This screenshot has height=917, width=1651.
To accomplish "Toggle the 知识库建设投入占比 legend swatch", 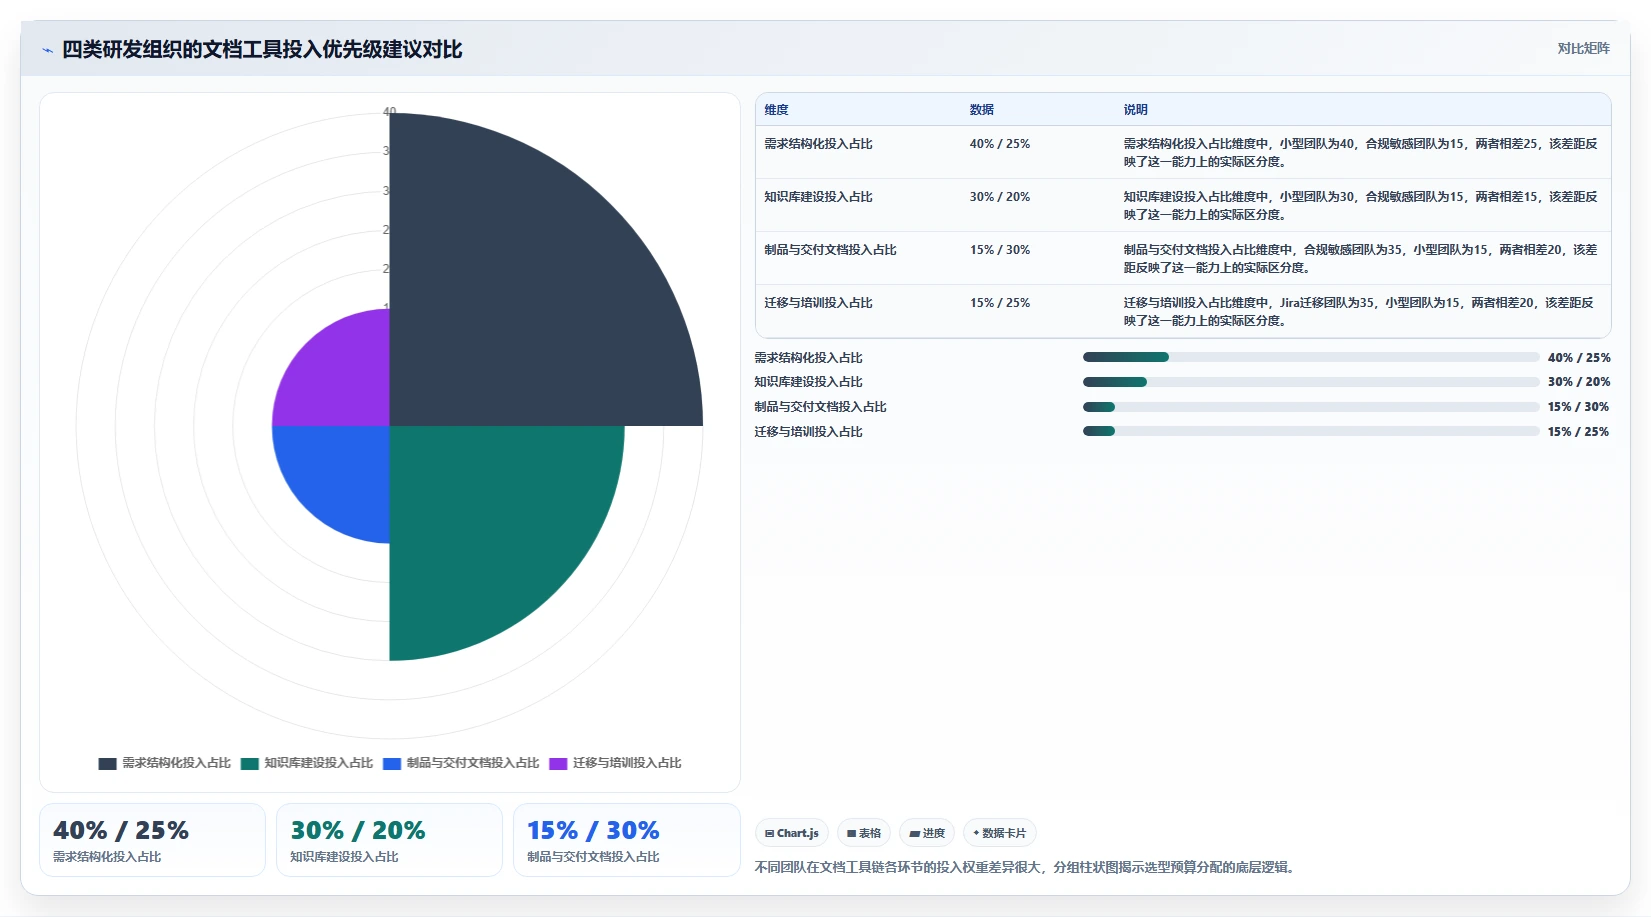I will coord(249,763).
